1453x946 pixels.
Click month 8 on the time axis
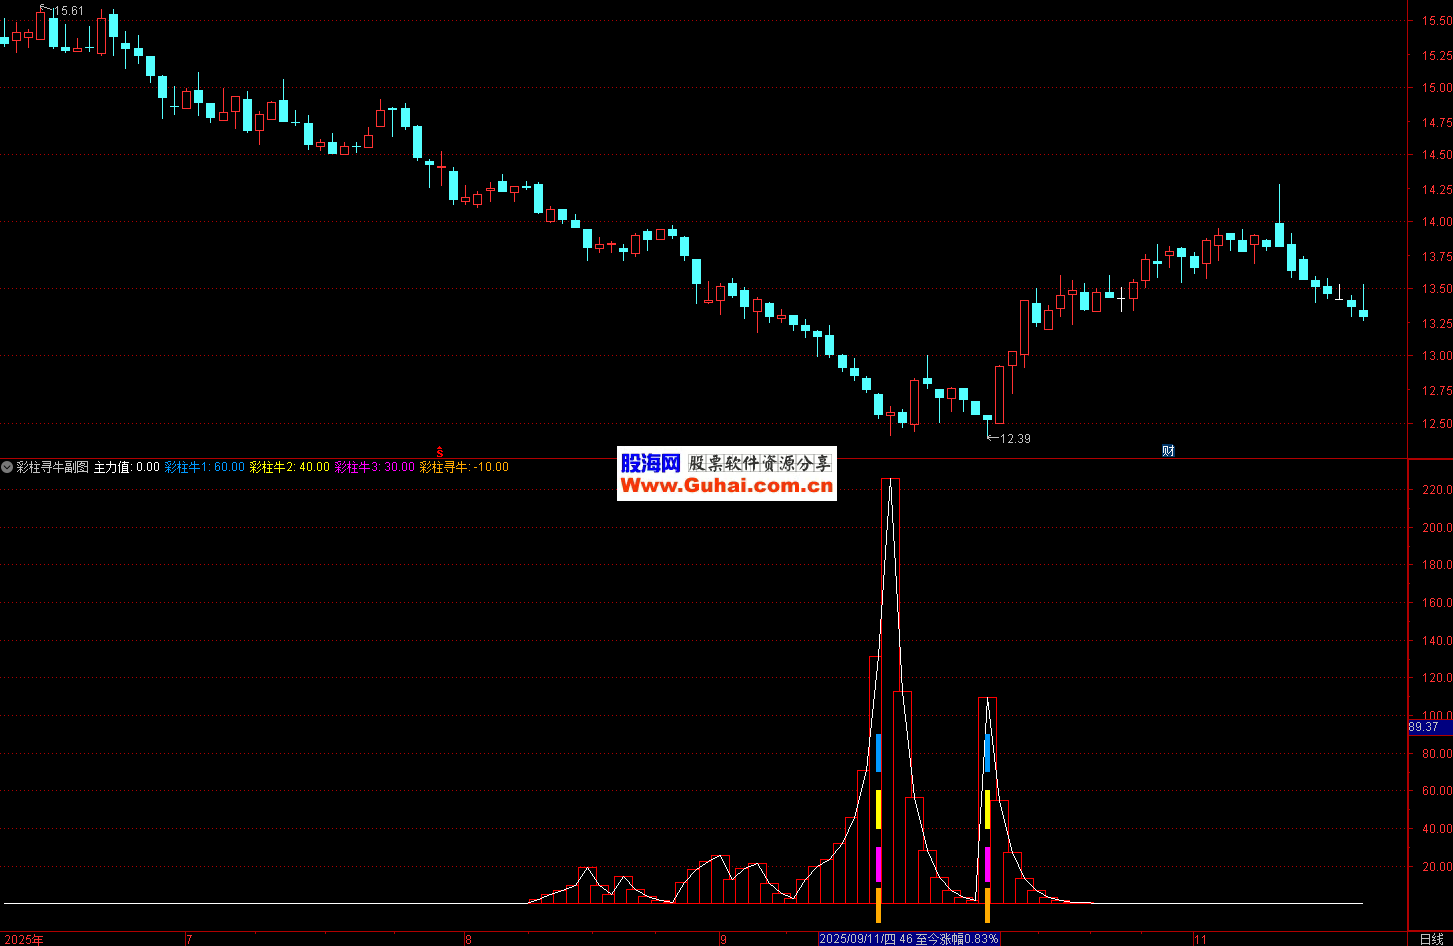point(467,939)
